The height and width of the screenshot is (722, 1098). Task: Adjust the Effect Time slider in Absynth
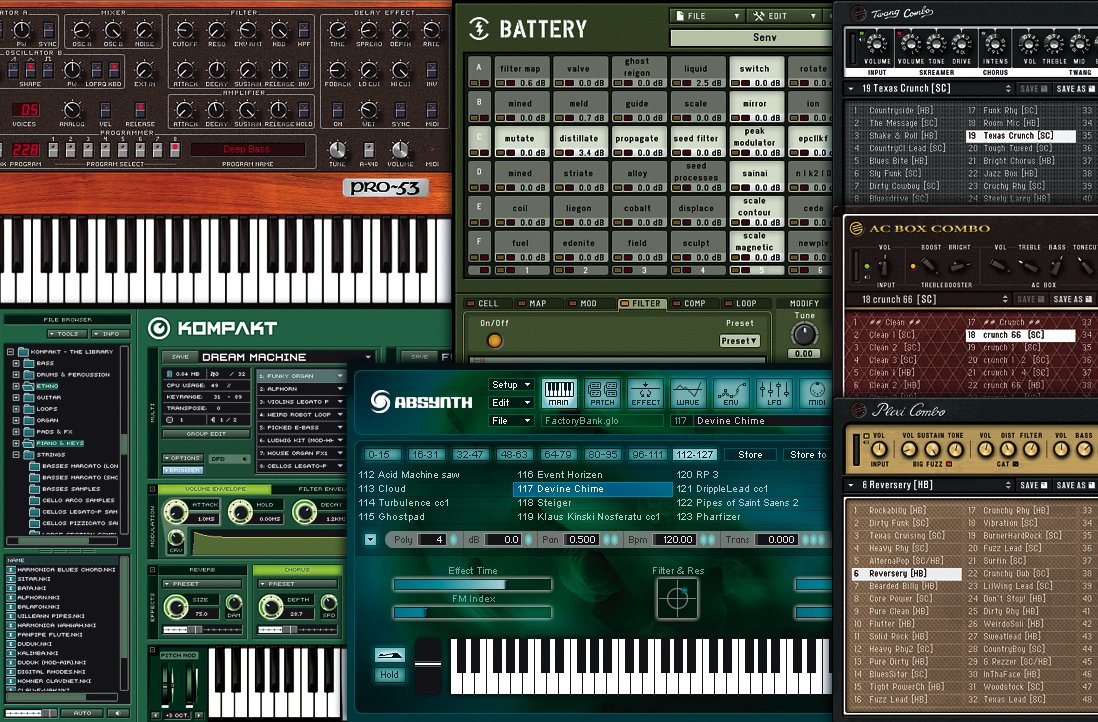[472, 584]
